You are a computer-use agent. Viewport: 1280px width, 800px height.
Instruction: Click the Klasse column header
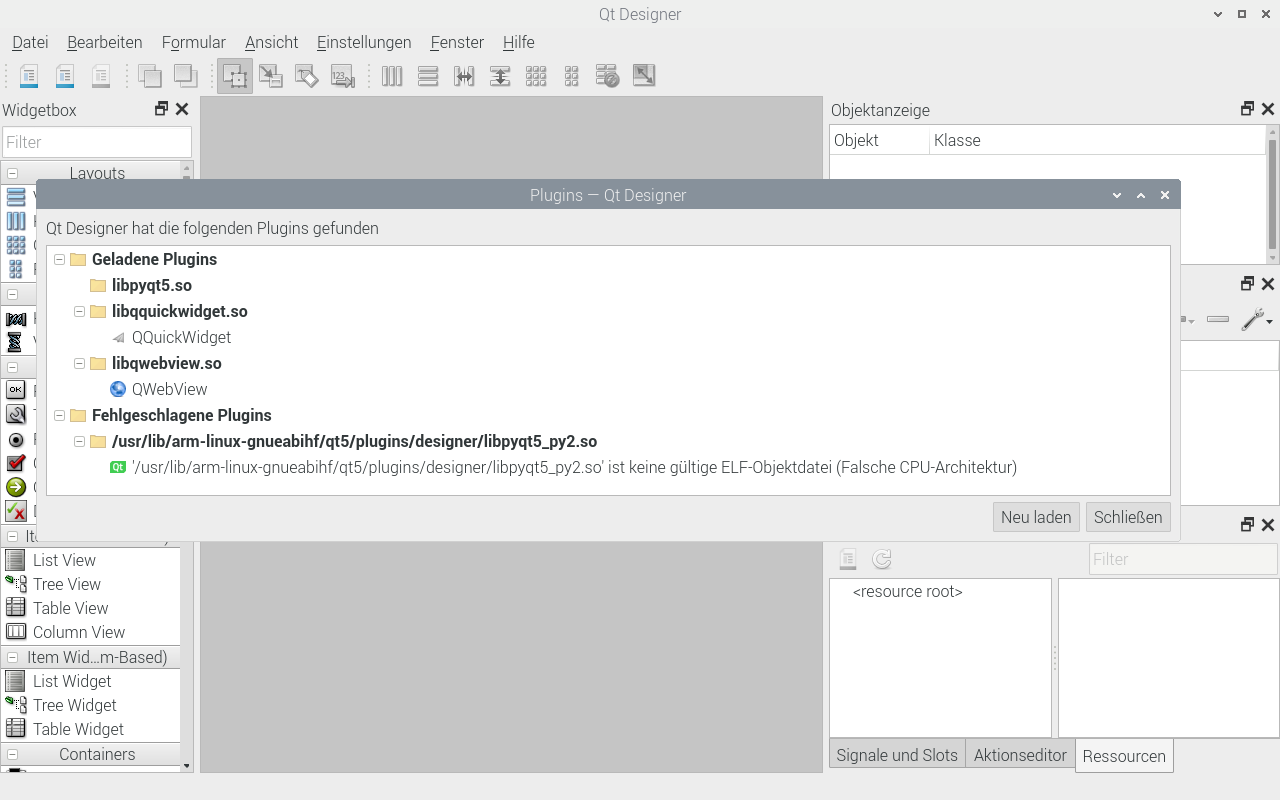point(1097,140)
